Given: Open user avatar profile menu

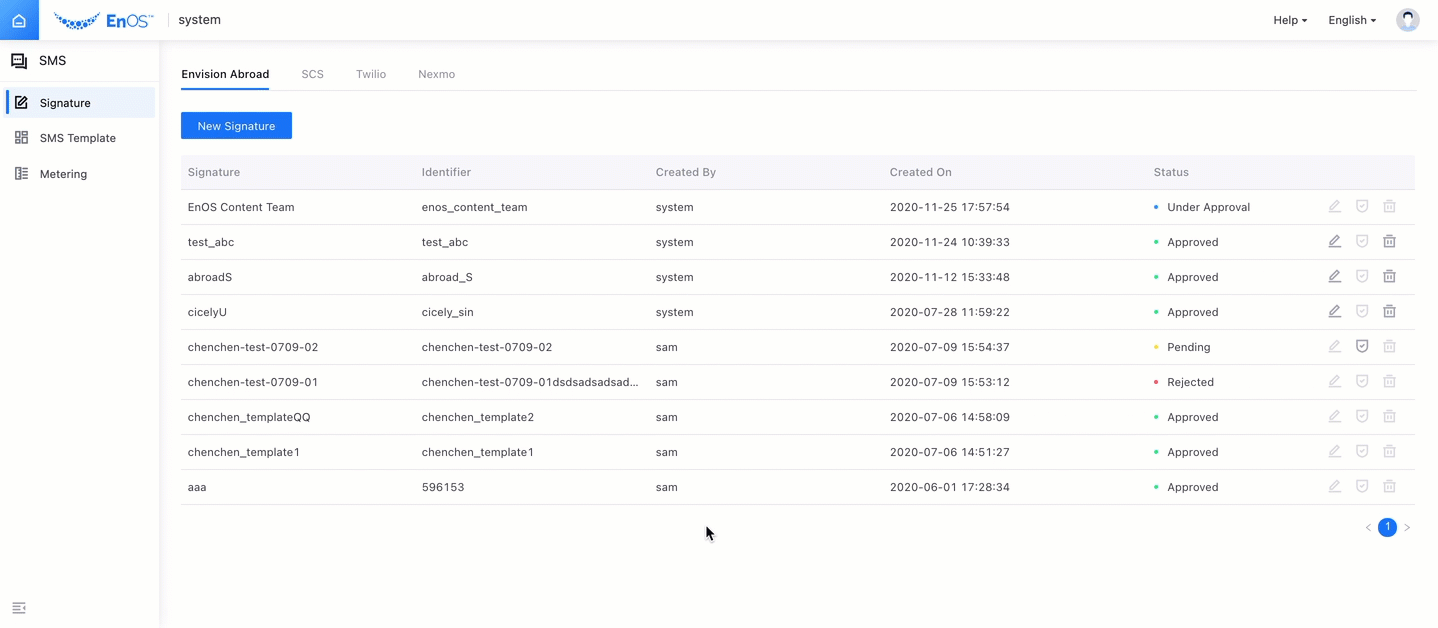Looking at the screenshot, I should 1407,20.
